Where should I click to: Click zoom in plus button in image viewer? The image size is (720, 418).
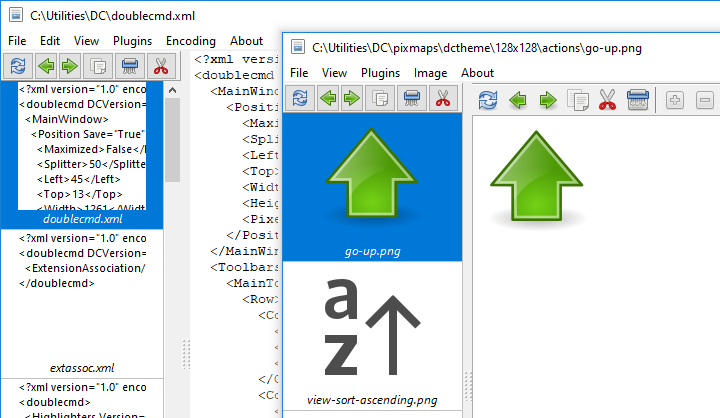click(x=675, y=100)
